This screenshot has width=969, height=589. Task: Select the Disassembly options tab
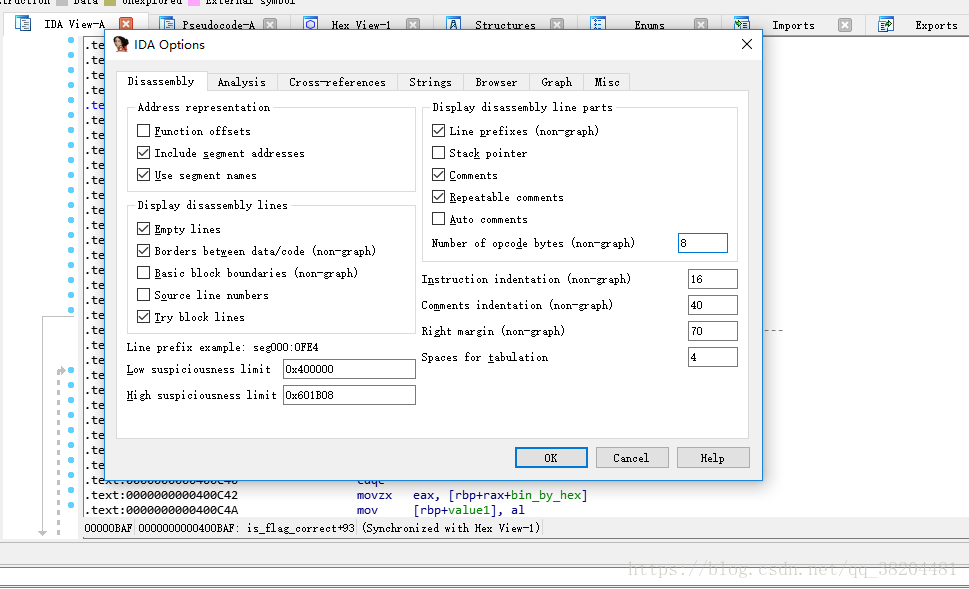[x=161, y=81]
